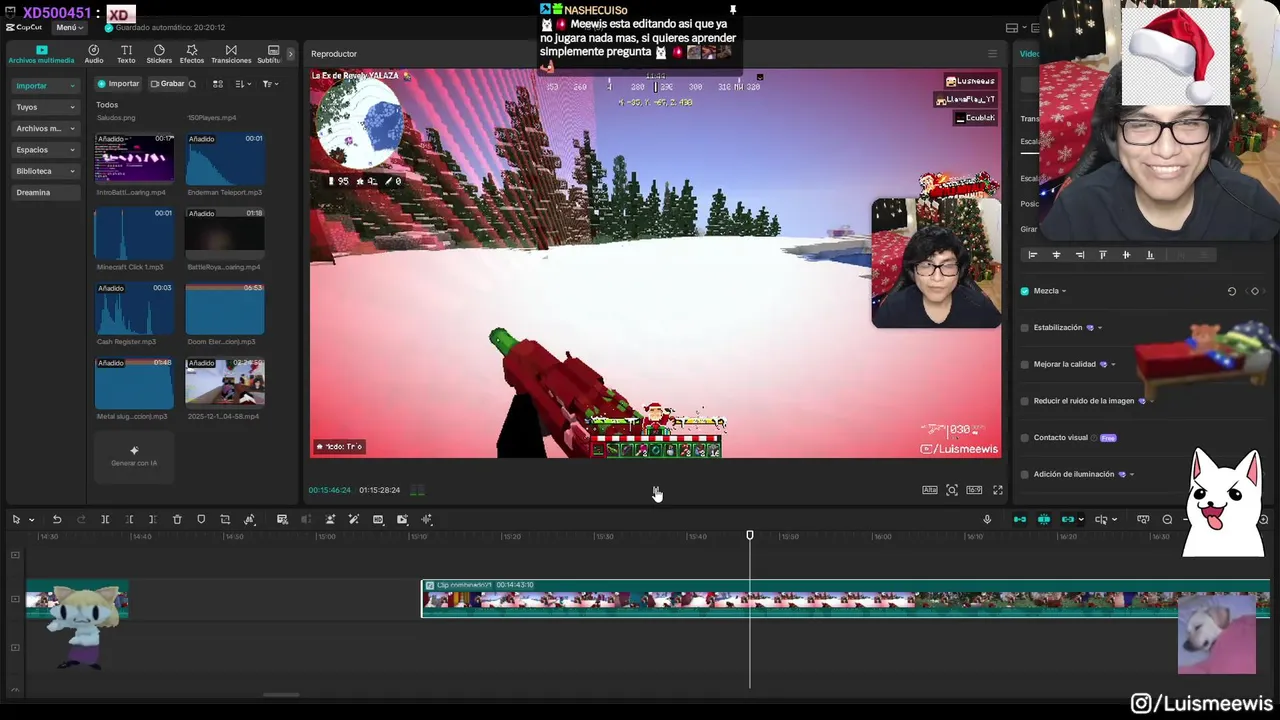Click the timeline playhead handle

coord(750,536)
